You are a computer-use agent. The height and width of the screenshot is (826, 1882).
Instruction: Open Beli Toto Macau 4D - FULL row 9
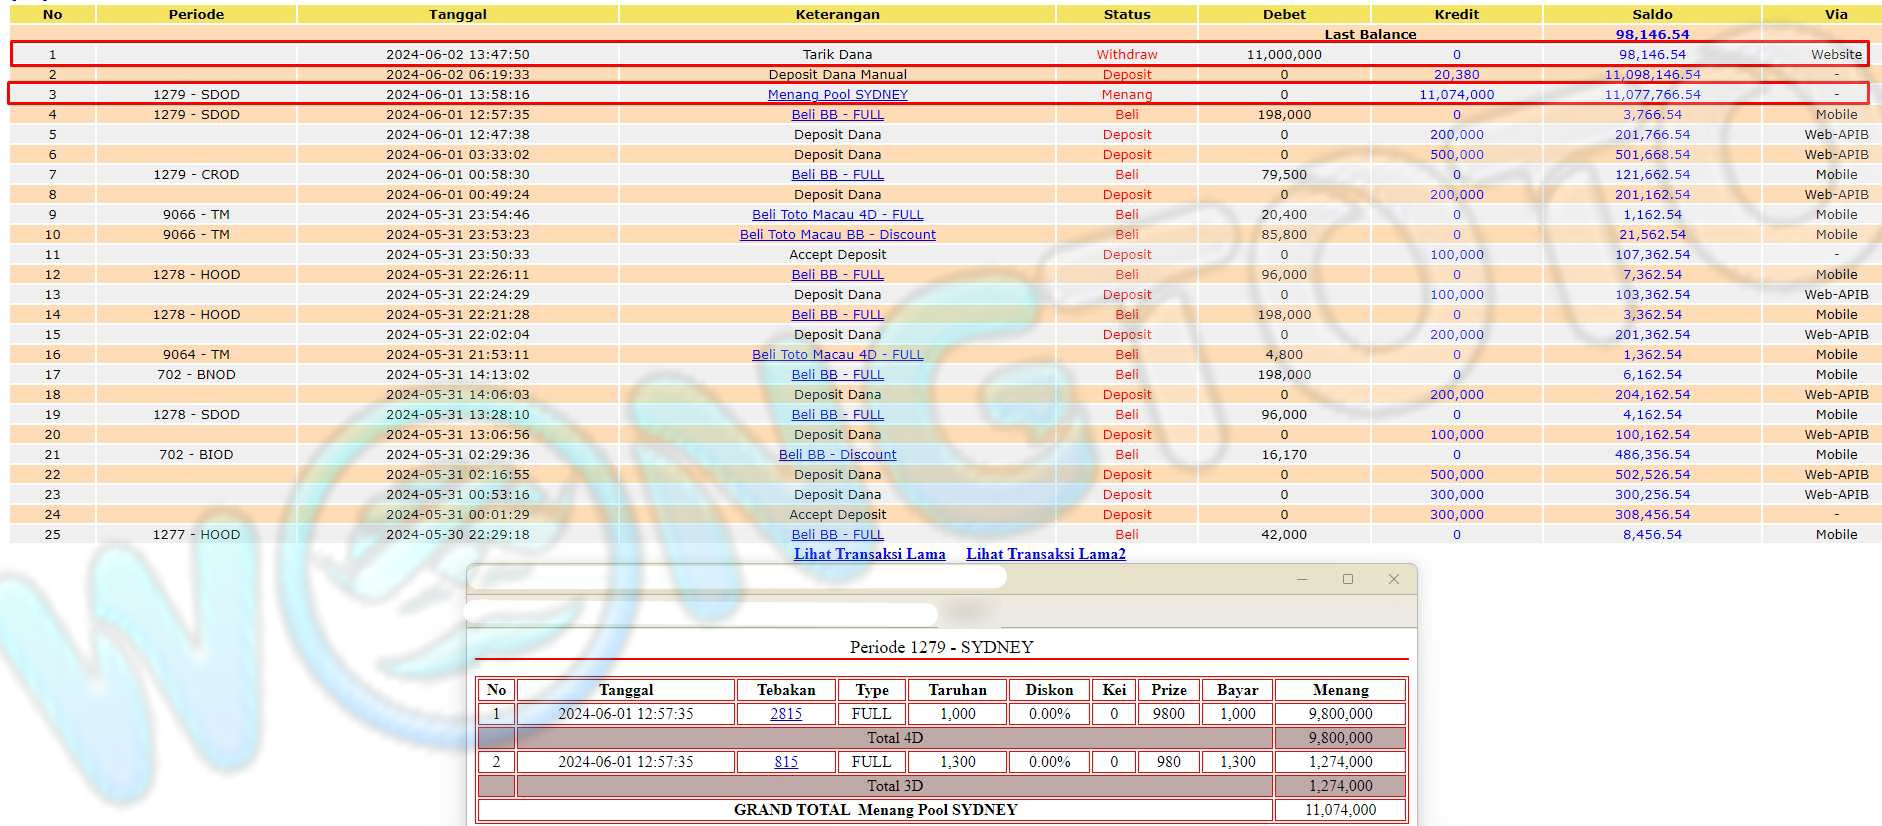837,215
